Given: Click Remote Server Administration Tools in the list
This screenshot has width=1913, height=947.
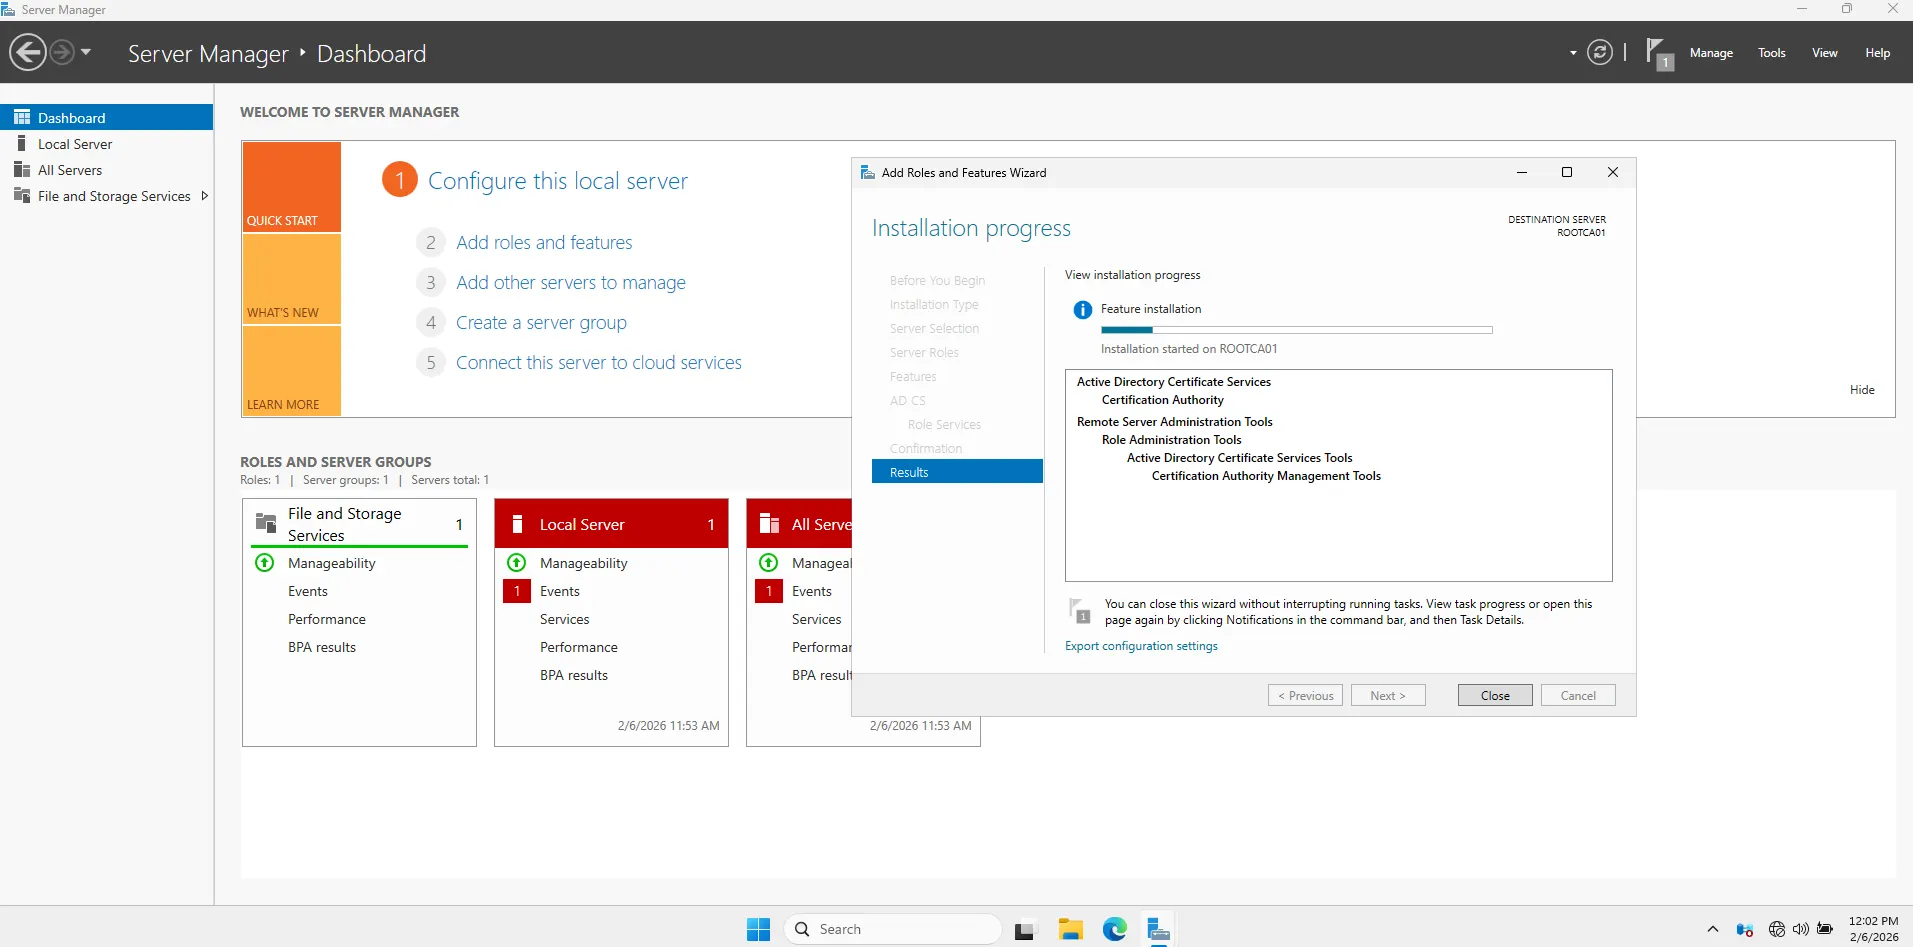Looking at the screenshot, I should [1174, 422].
